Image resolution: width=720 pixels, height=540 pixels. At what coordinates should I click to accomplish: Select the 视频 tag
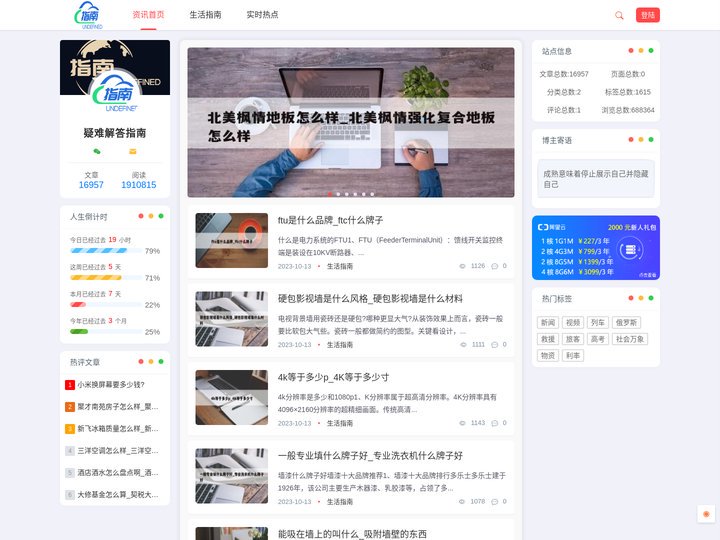click(x=573, y=323)
